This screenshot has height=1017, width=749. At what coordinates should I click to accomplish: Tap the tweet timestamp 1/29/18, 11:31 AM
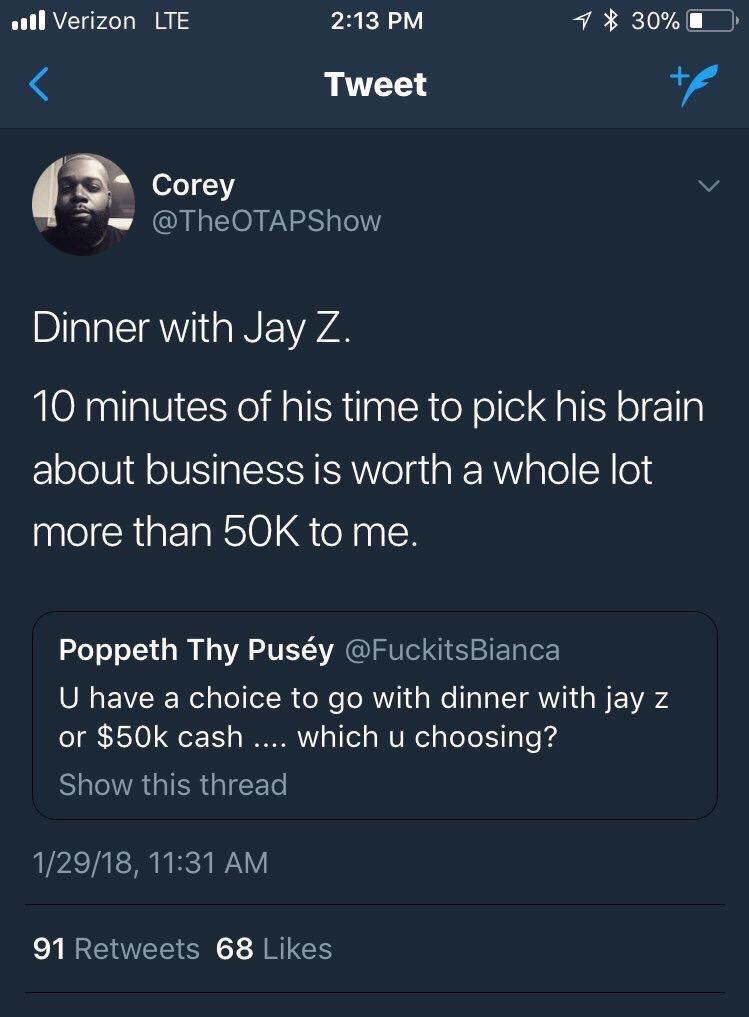click(151, 862)
